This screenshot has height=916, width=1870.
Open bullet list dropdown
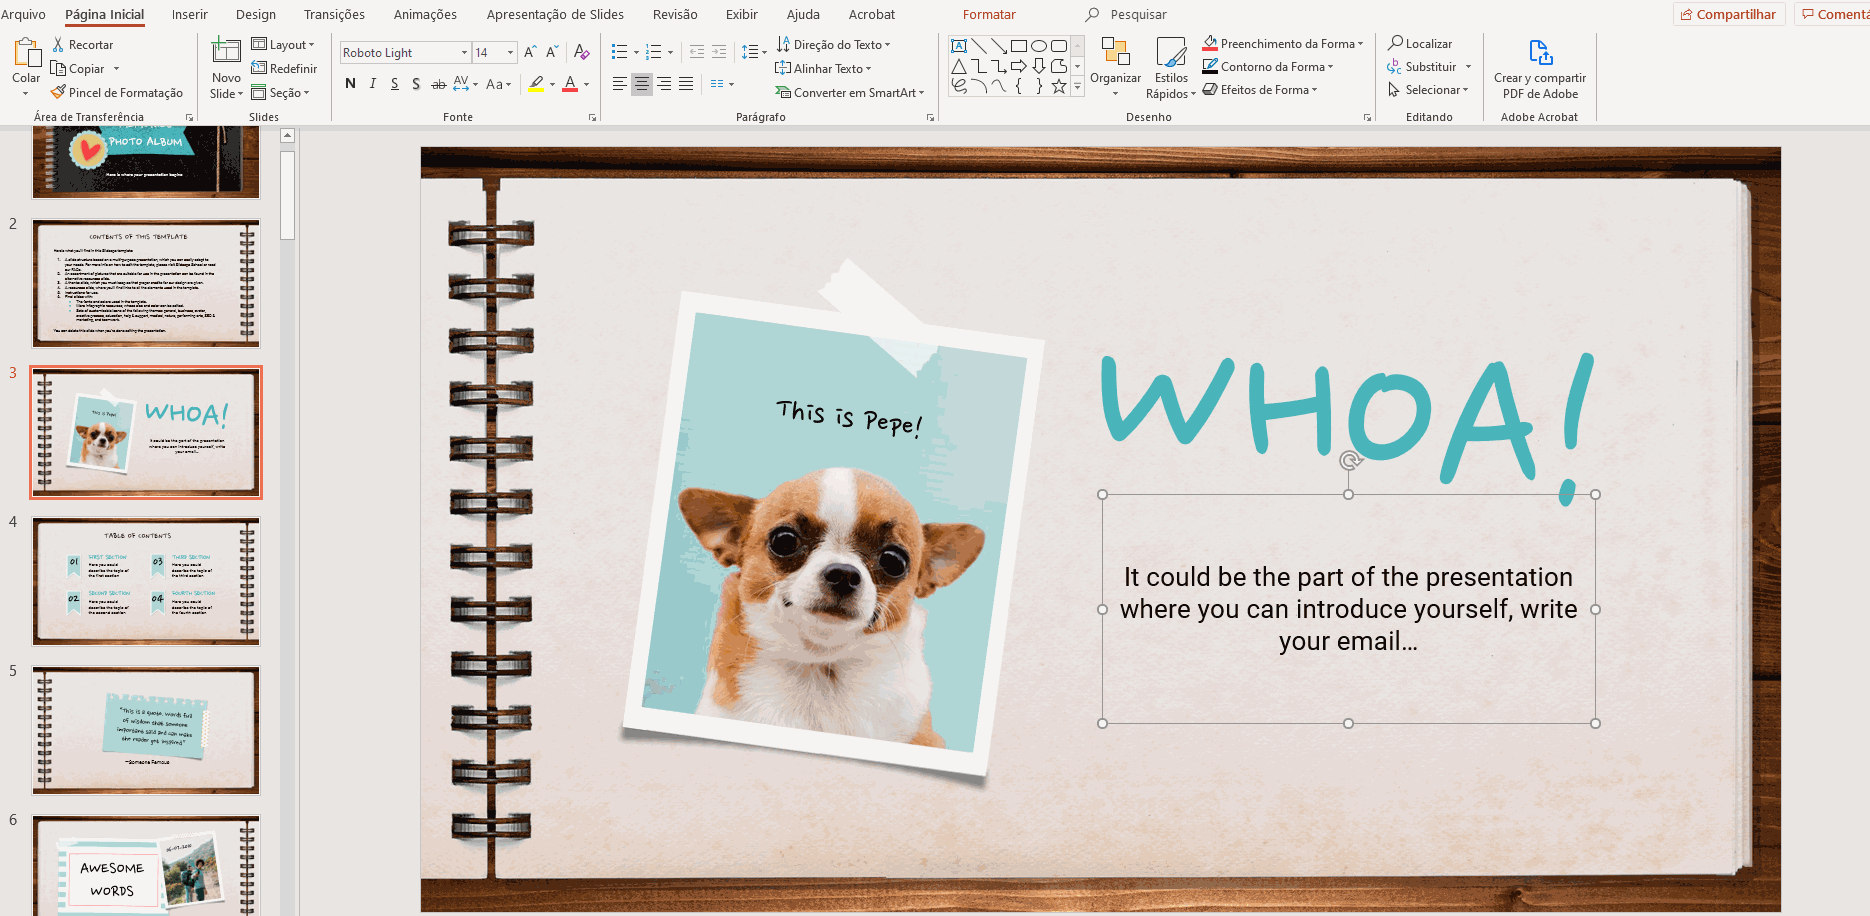coord(636,52)
